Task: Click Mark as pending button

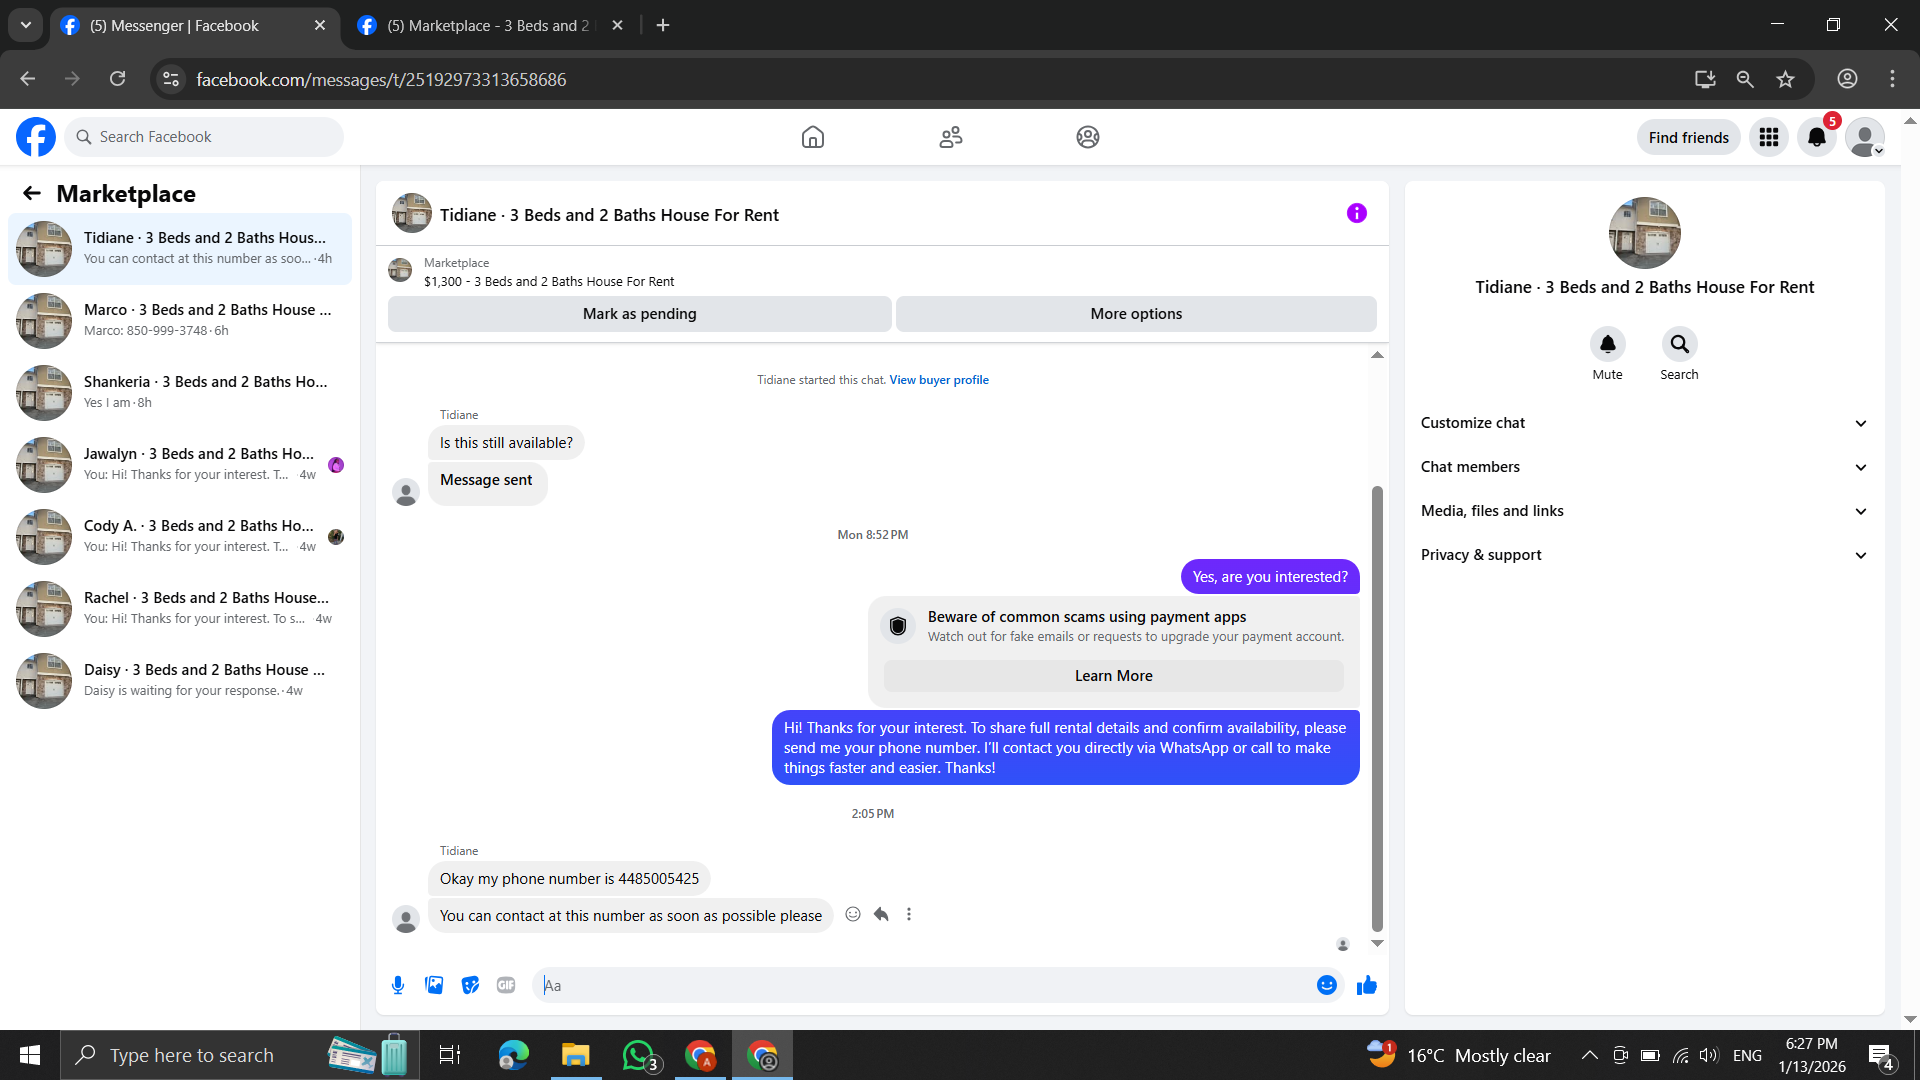Action: click(x=639, y=314)
